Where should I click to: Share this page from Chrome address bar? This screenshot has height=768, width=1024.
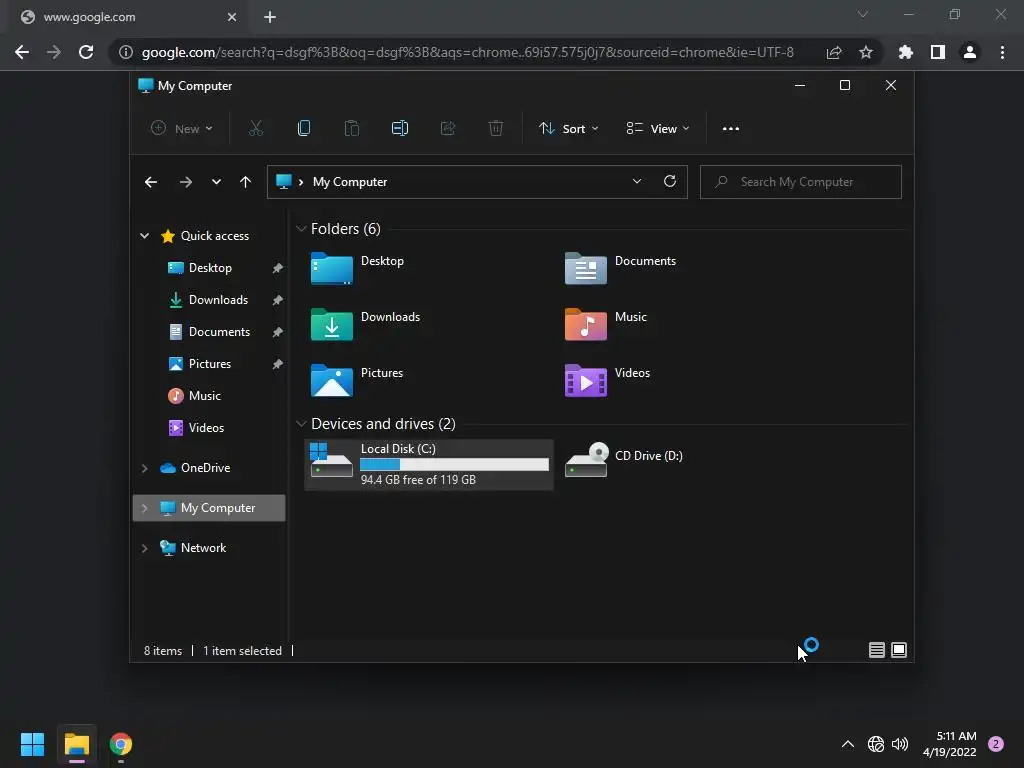click(x=834, y=52)
